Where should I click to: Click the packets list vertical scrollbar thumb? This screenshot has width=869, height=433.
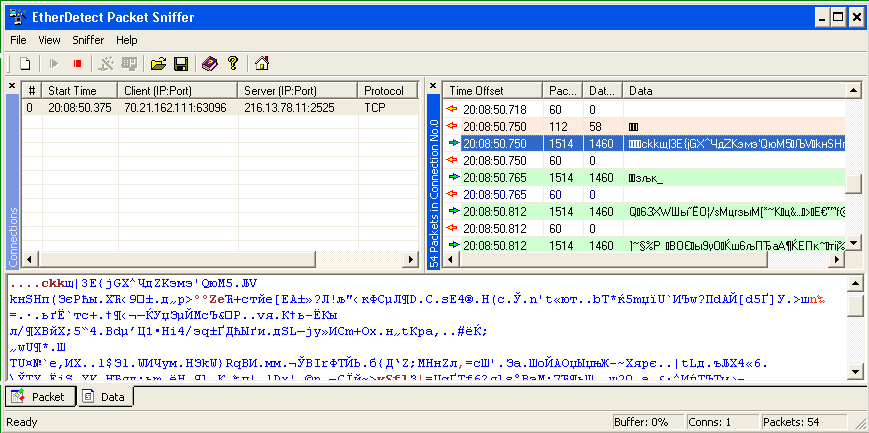pyautogui.click(x=854, y=184)
